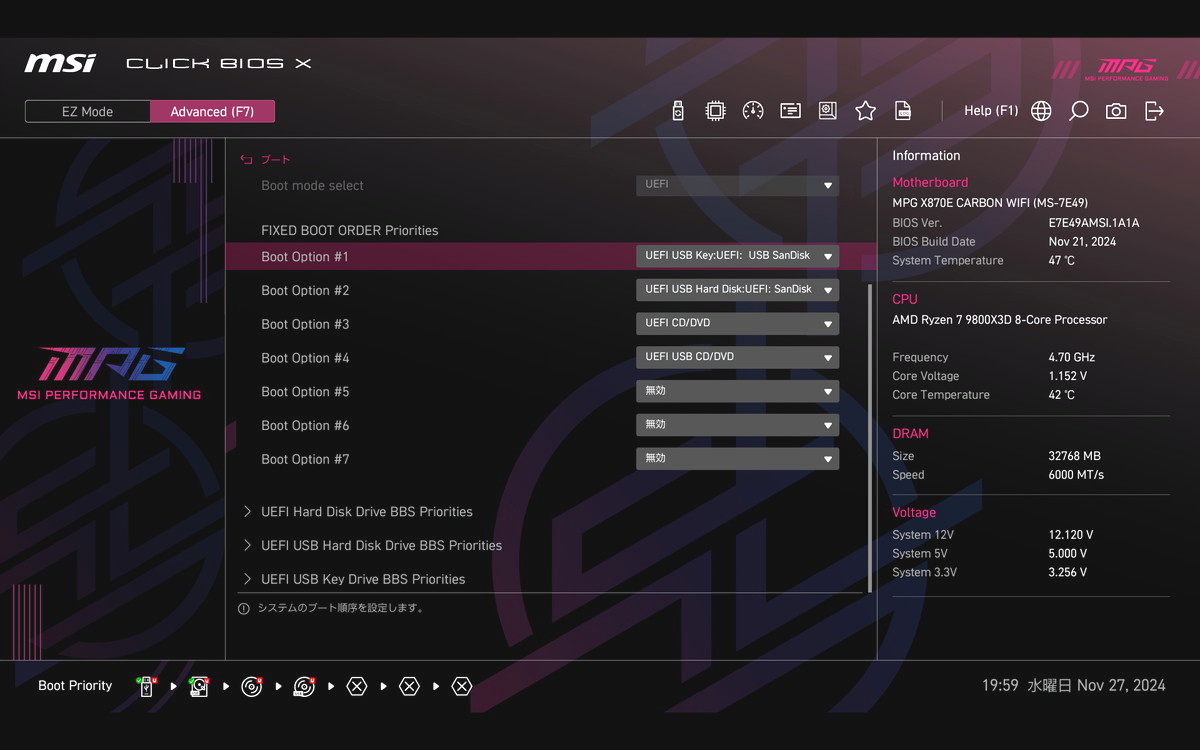
Task: Switch to the EZ Mode tab
Action: 88,112
